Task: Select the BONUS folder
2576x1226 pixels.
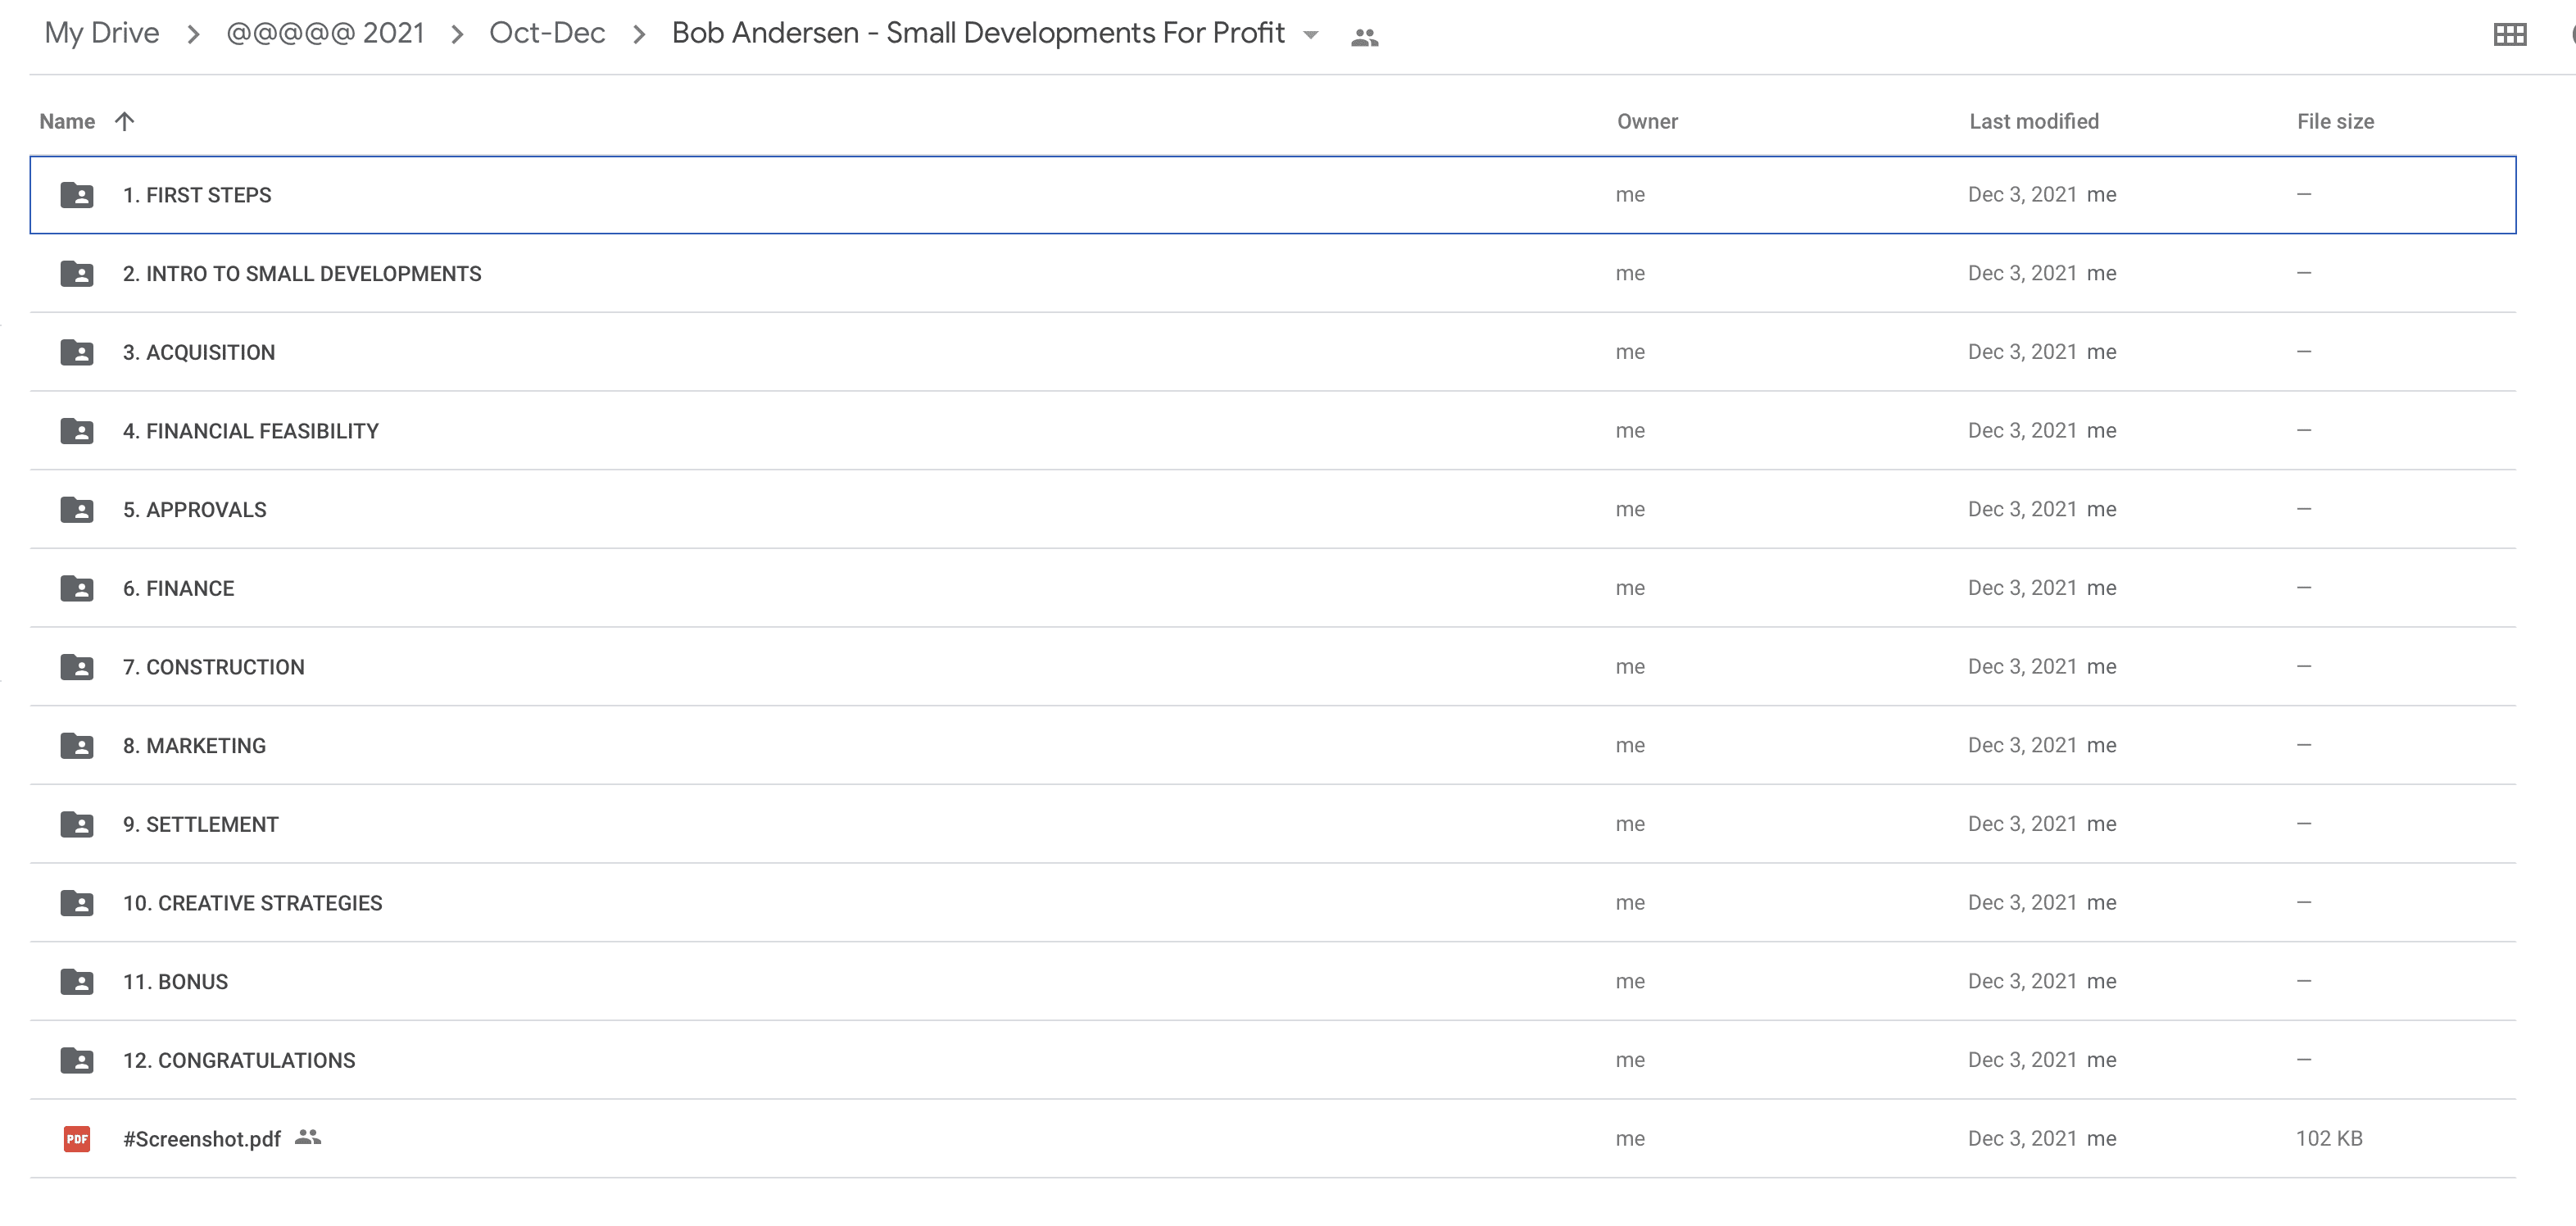Action: pos(176,981)
